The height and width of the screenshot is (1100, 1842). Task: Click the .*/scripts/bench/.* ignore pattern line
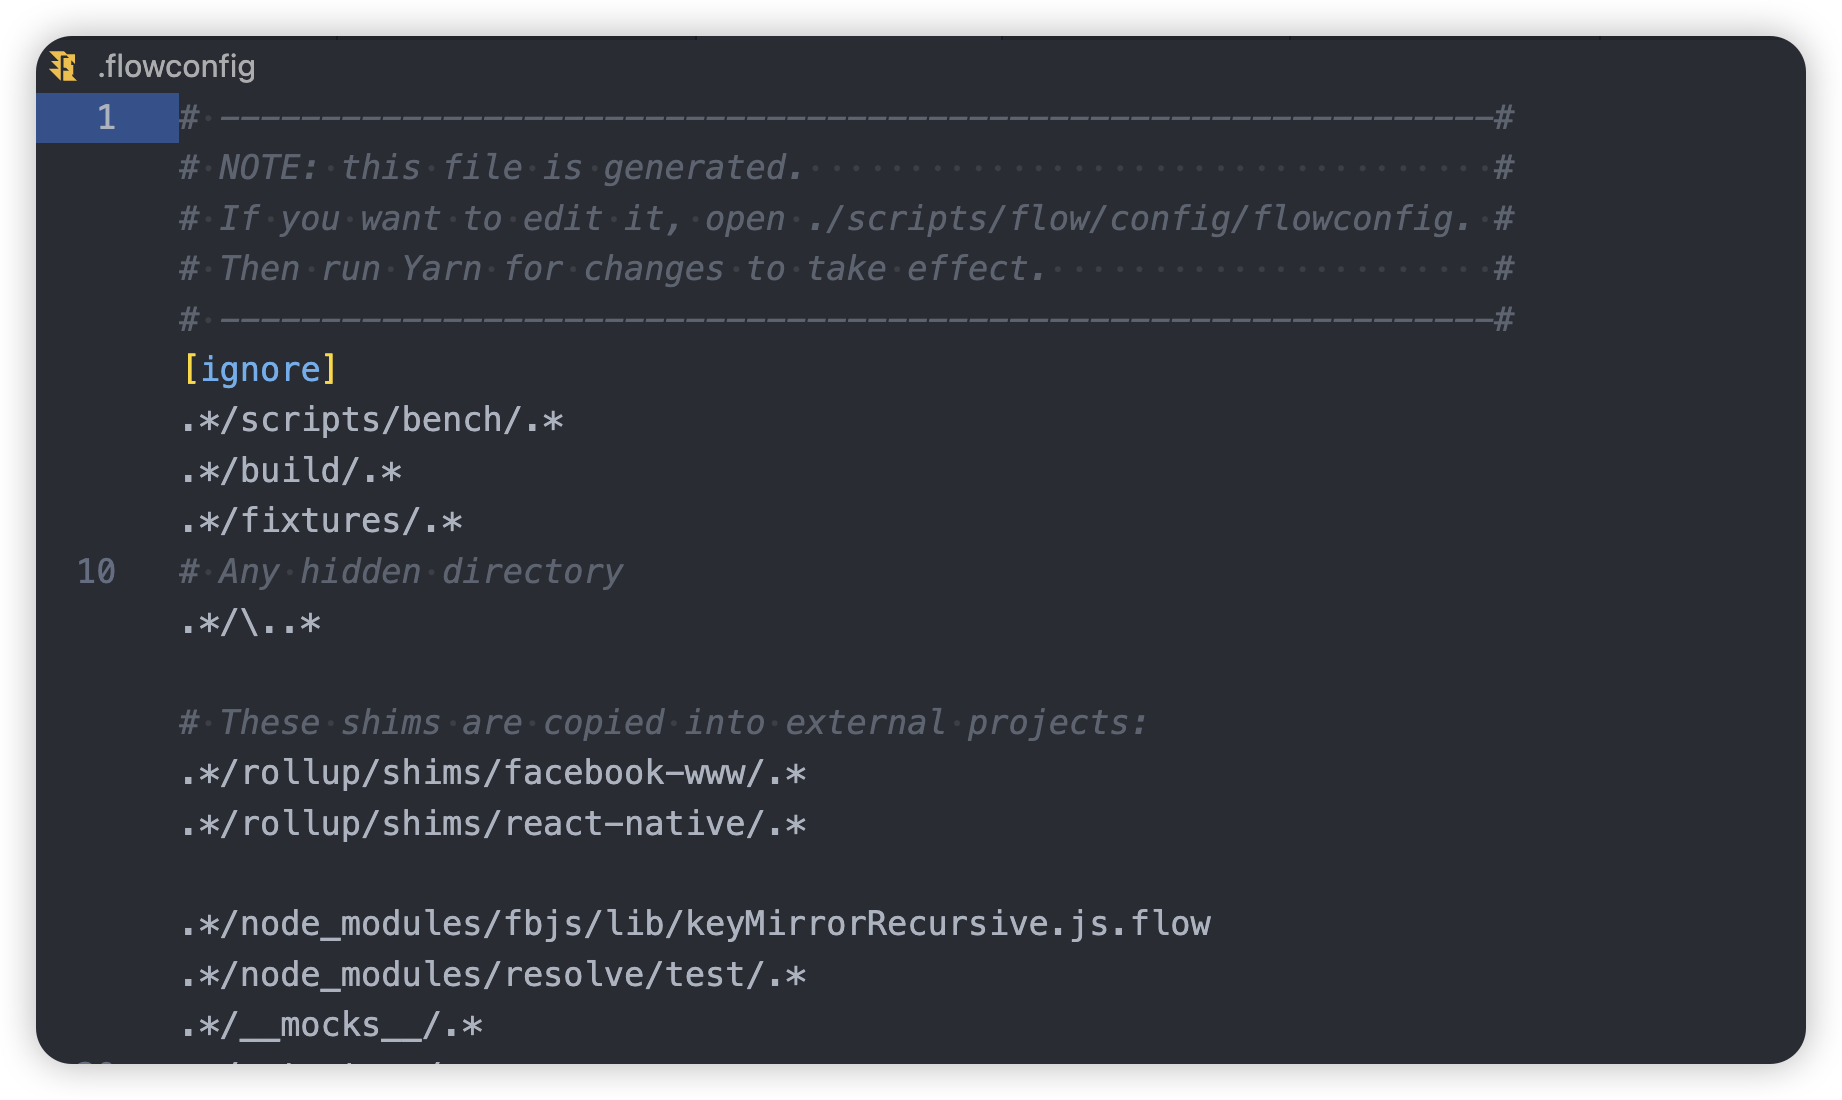pos(372,420)
